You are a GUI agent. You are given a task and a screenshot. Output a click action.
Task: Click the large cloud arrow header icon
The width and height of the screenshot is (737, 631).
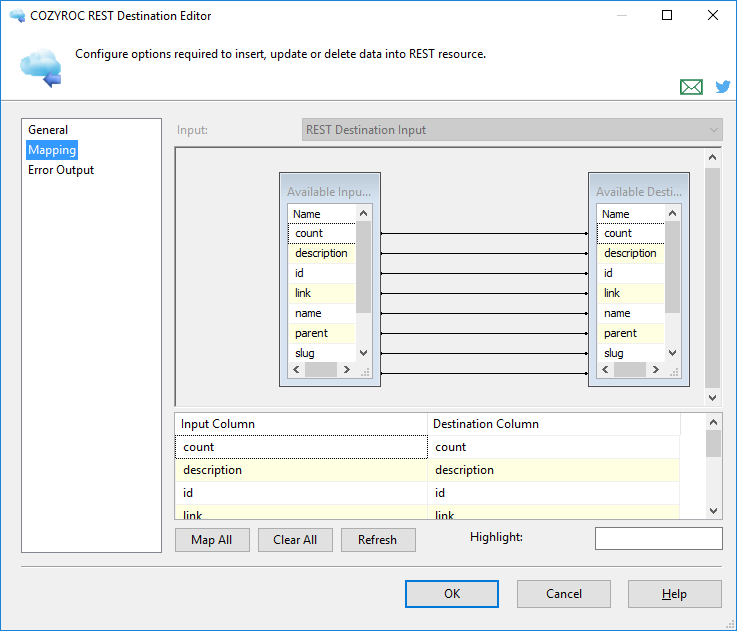coord(41,67)
